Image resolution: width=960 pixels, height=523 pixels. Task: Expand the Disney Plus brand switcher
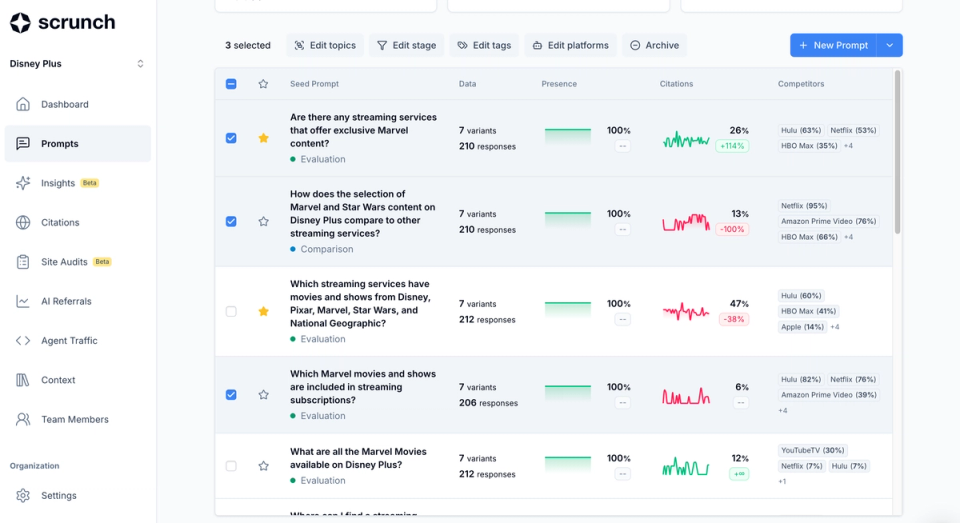(x=140, y=64)
